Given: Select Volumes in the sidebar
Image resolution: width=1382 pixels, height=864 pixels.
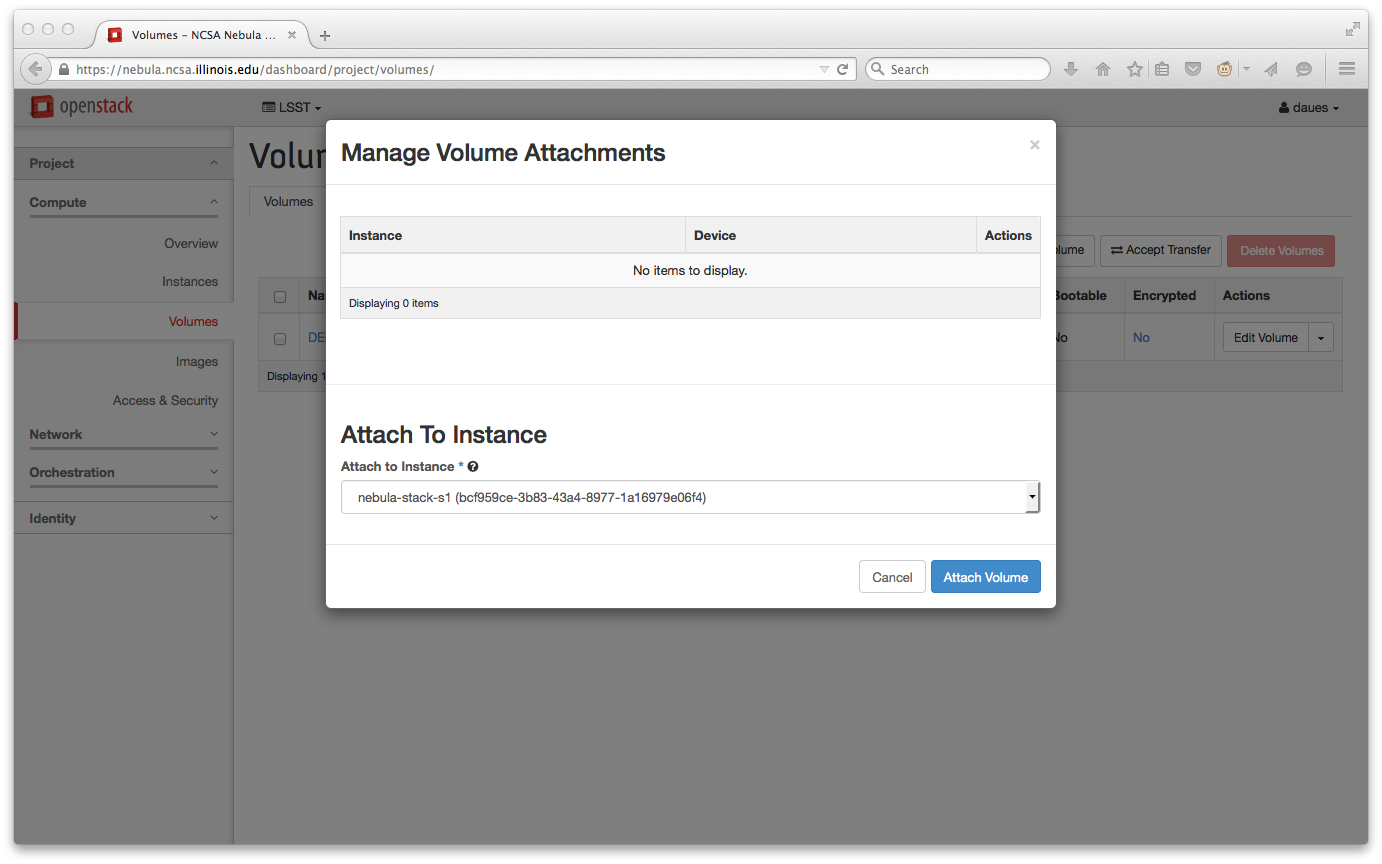Looking at the screenshot, I should point(193,321).
